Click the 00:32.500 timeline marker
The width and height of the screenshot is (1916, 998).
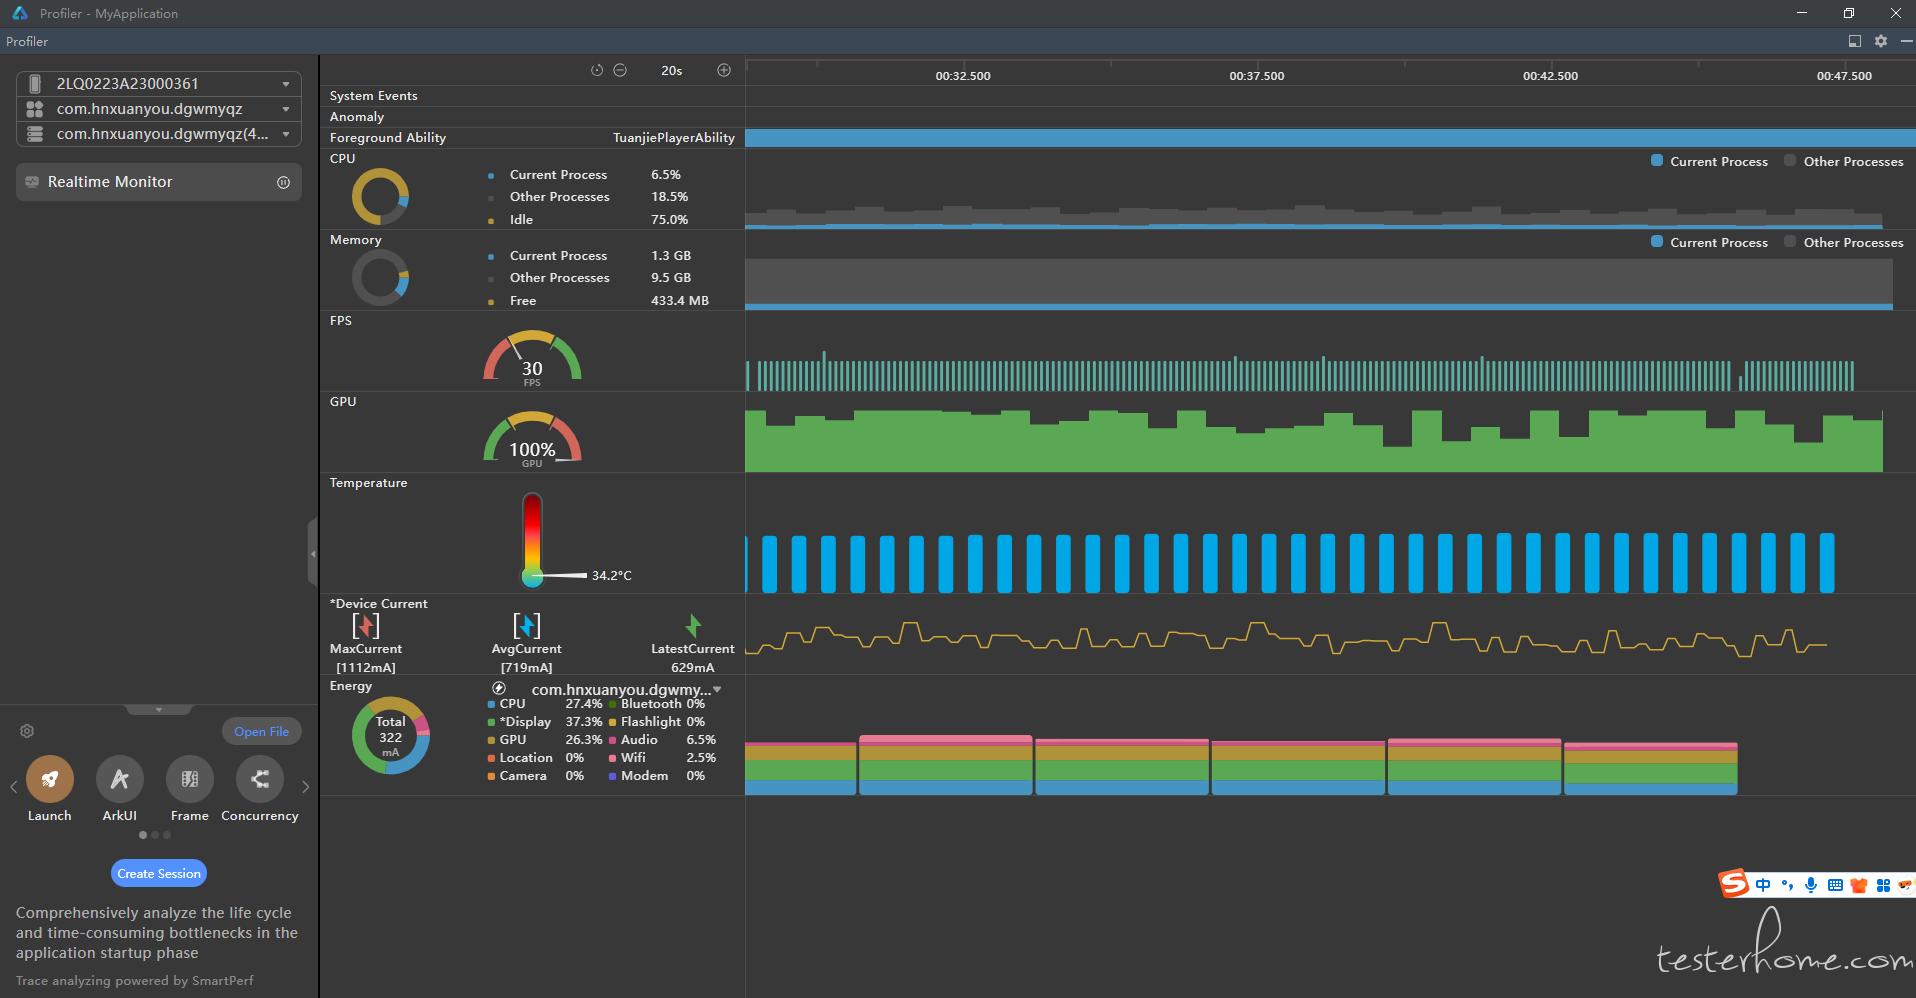[x=963, y=75]
